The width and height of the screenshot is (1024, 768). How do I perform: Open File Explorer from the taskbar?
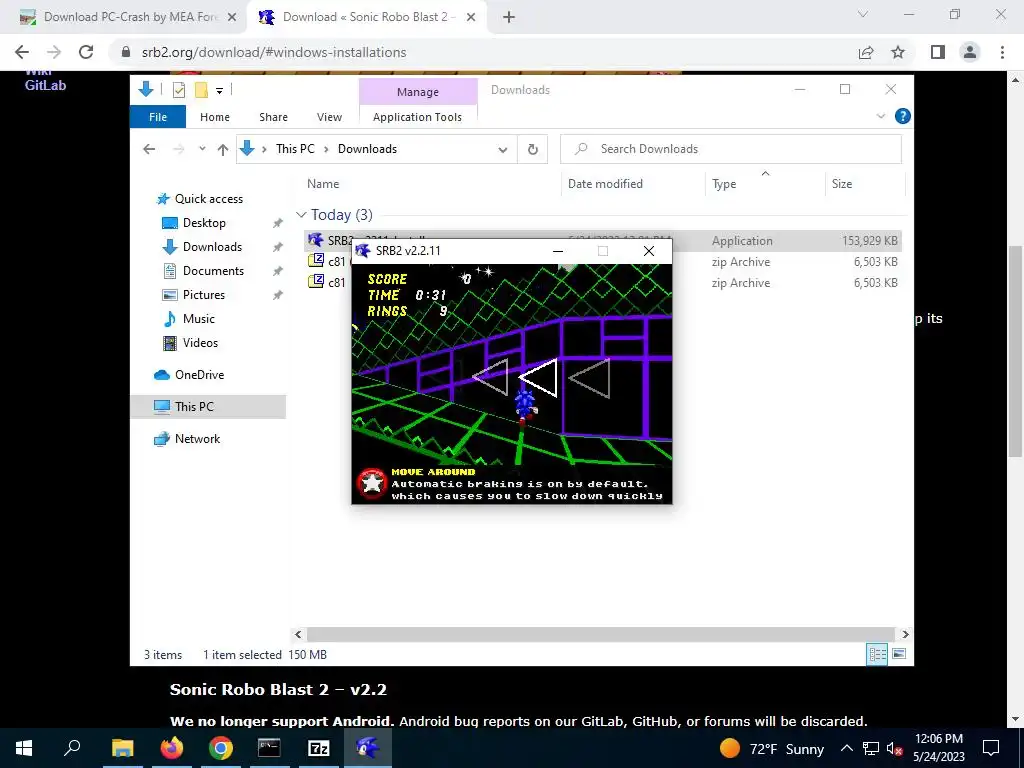(122, 748)
